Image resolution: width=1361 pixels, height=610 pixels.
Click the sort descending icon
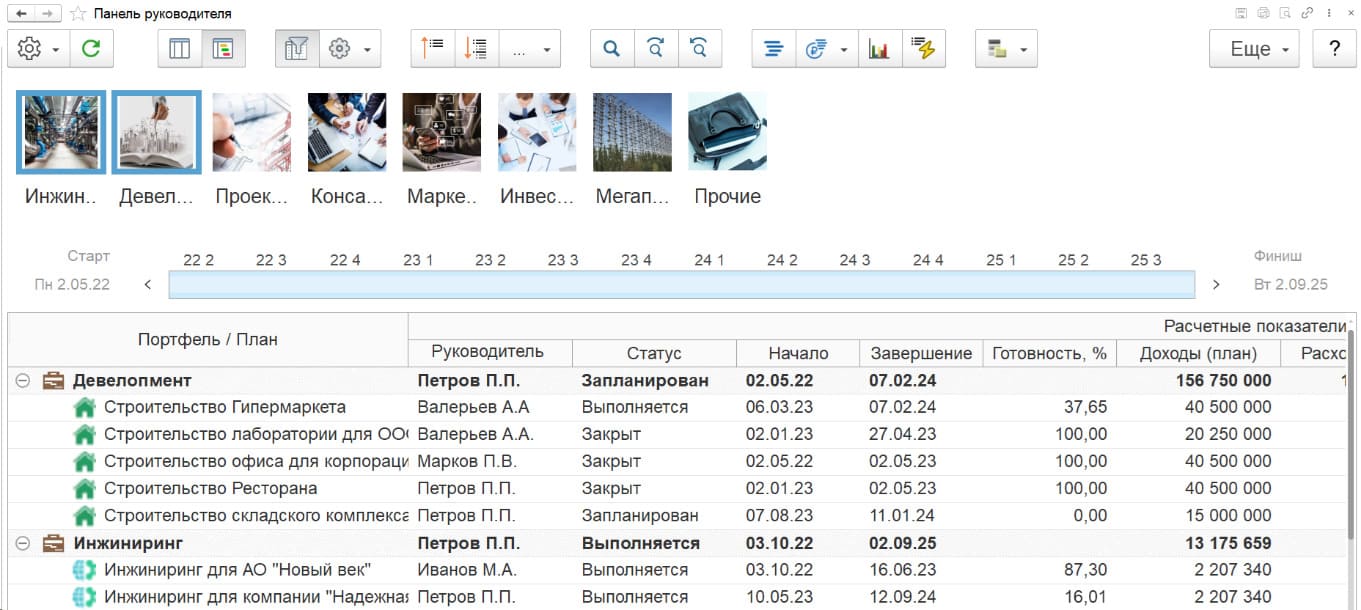tap(477, 49)
